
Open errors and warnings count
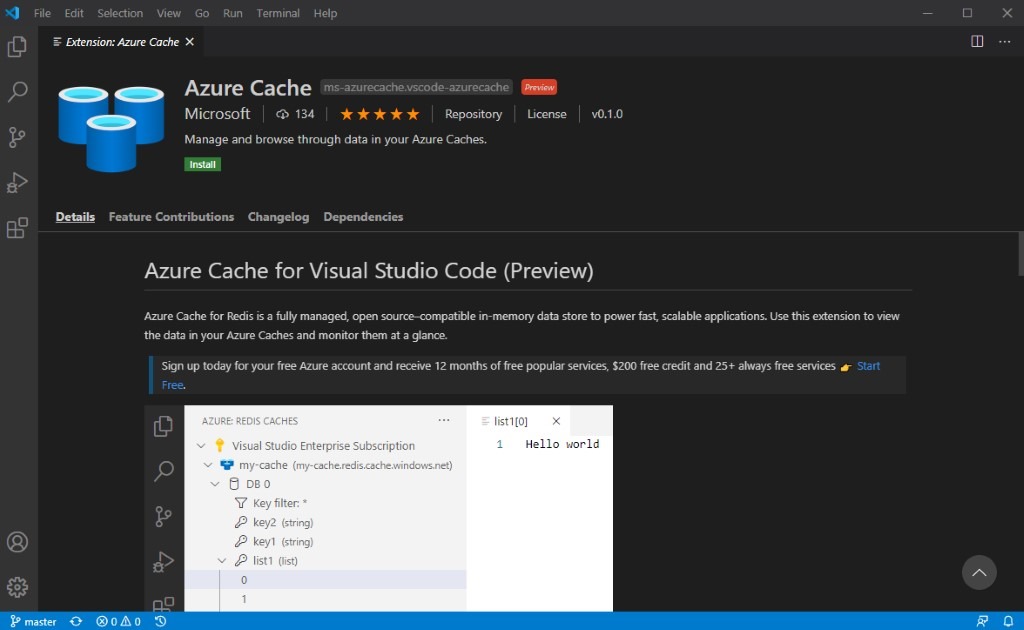point(118,622)
